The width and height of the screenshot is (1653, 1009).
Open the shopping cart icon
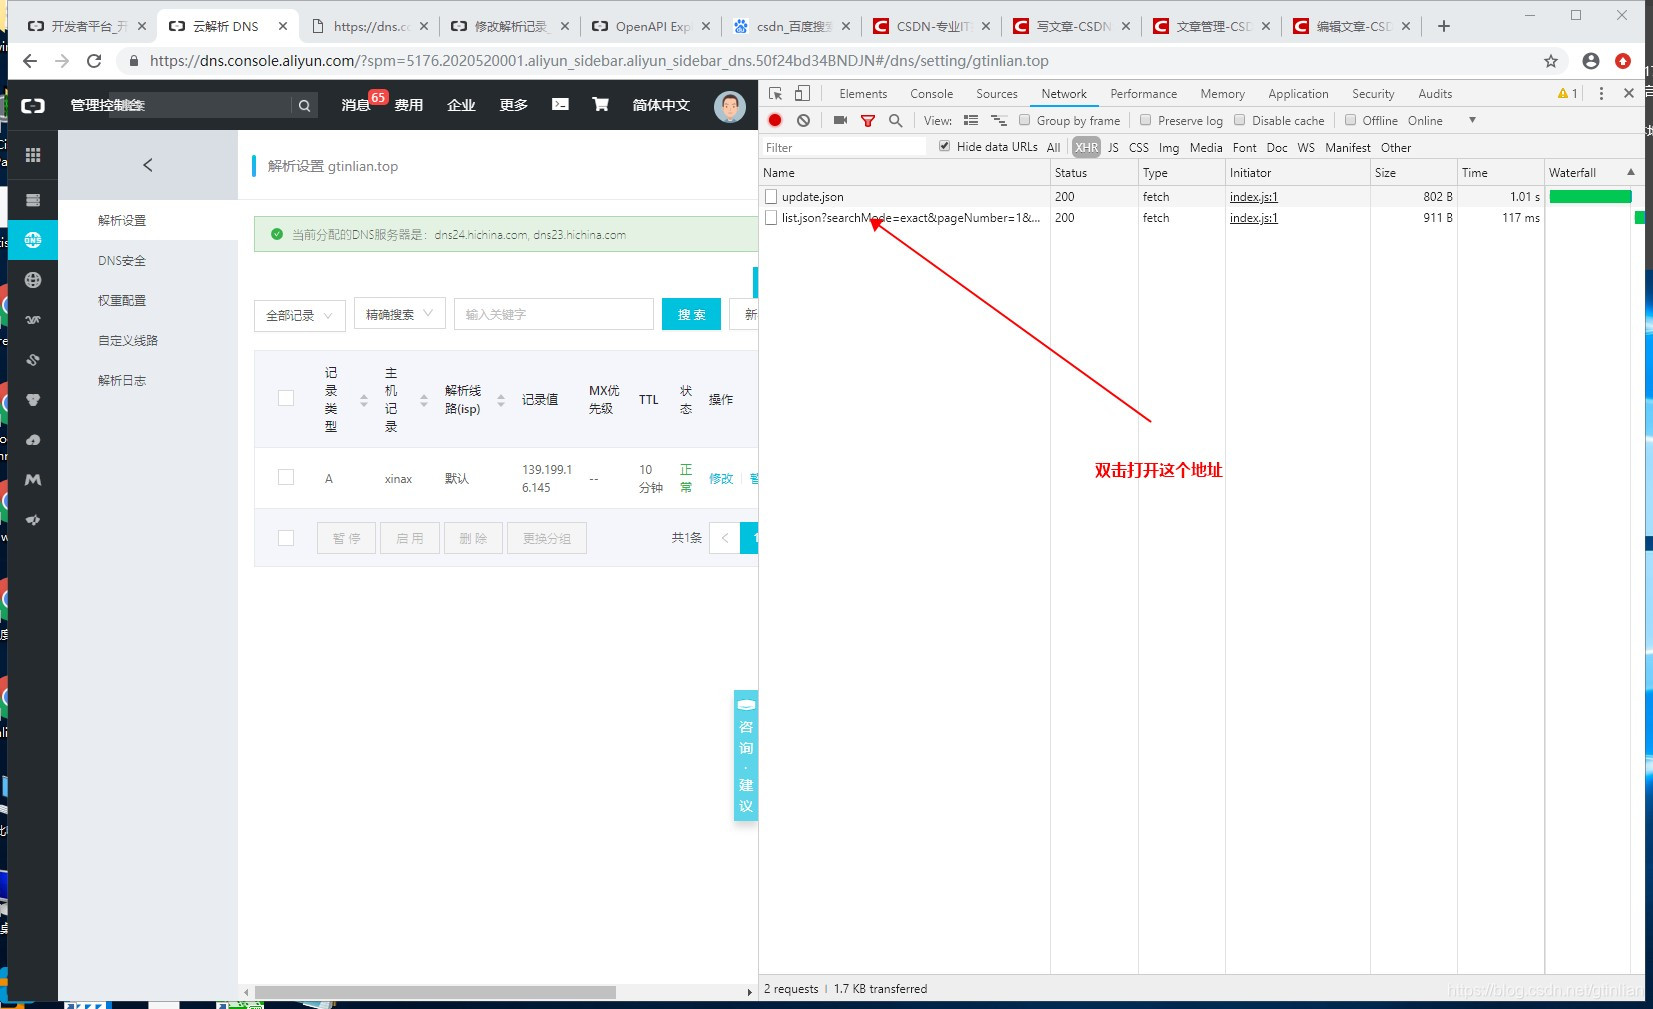pos(601,104)
